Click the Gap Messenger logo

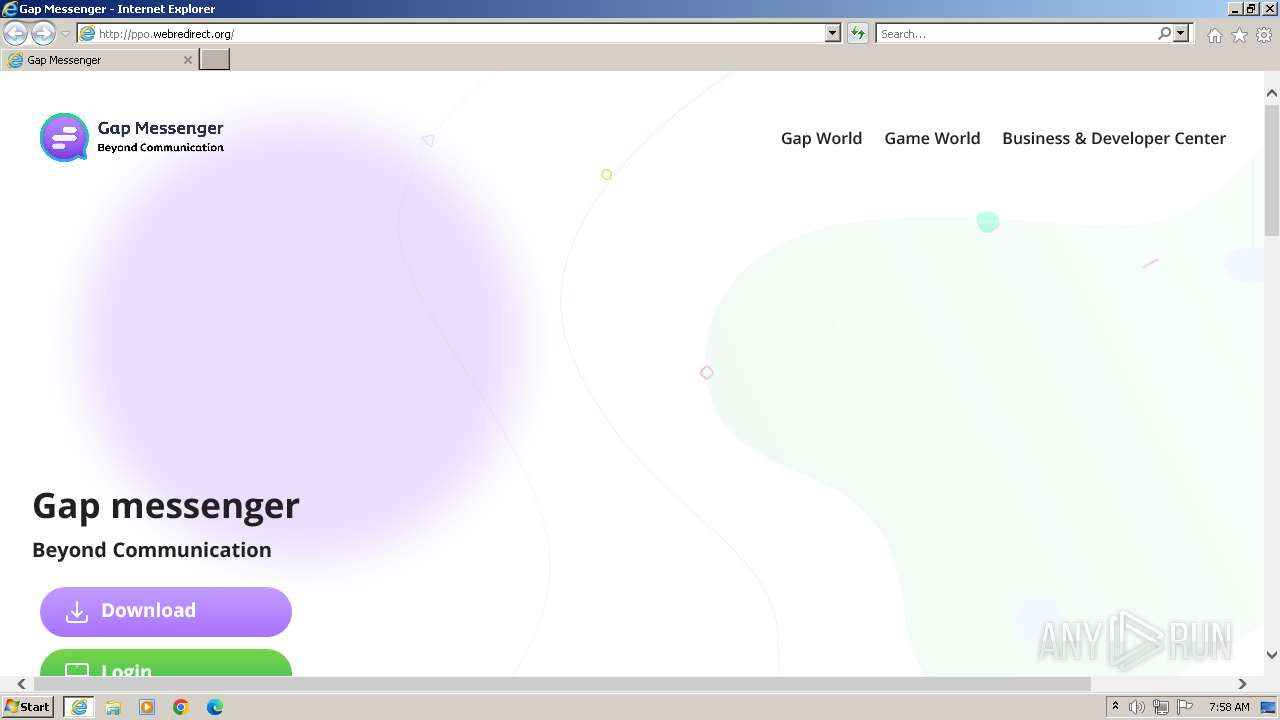132,137
